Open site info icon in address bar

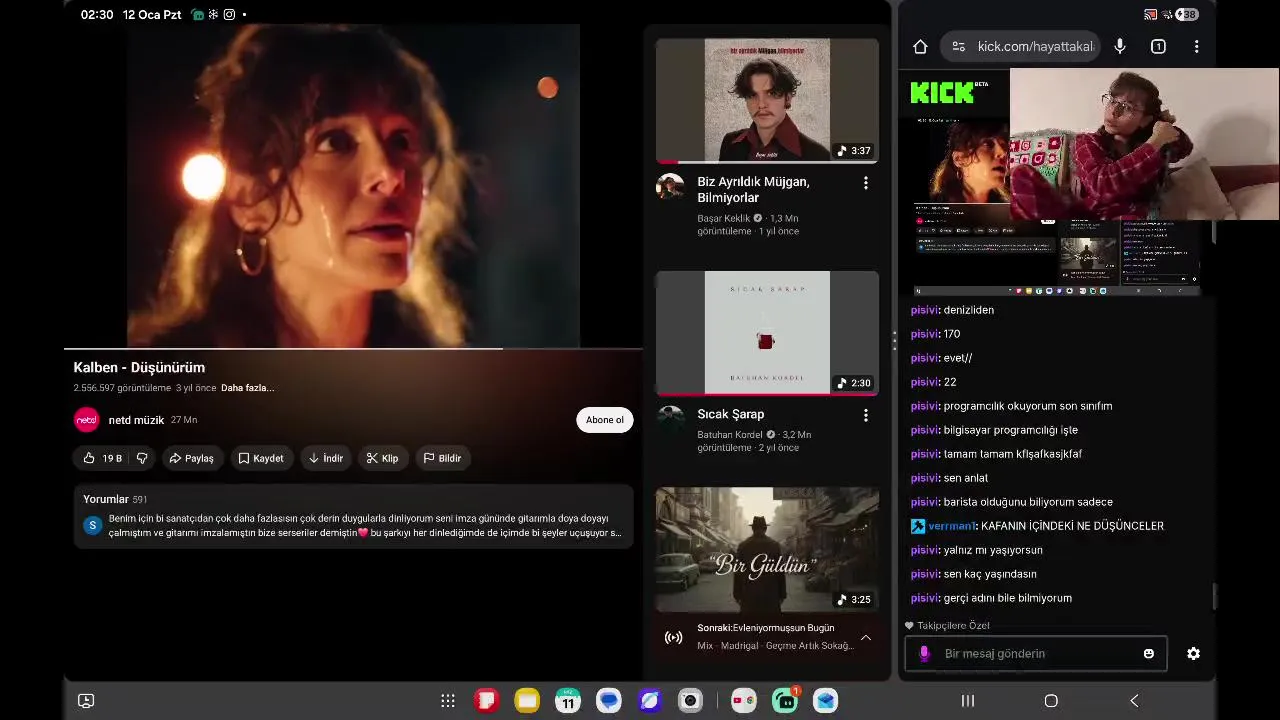958,46
